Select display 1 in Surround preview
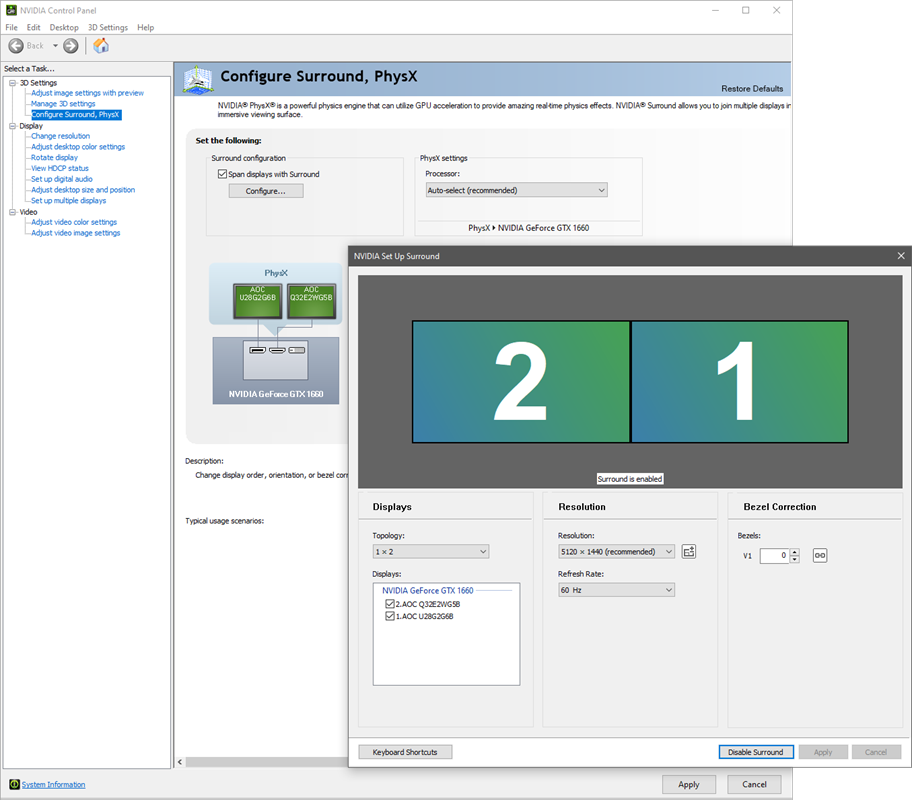912x800 pixels. coord(739,382)
